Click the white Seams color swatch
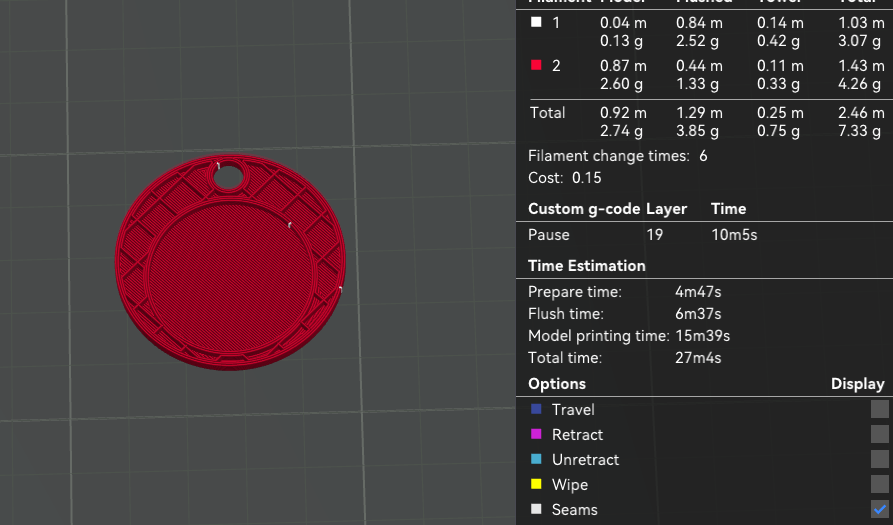893x525 pixels. click(536, 509)
